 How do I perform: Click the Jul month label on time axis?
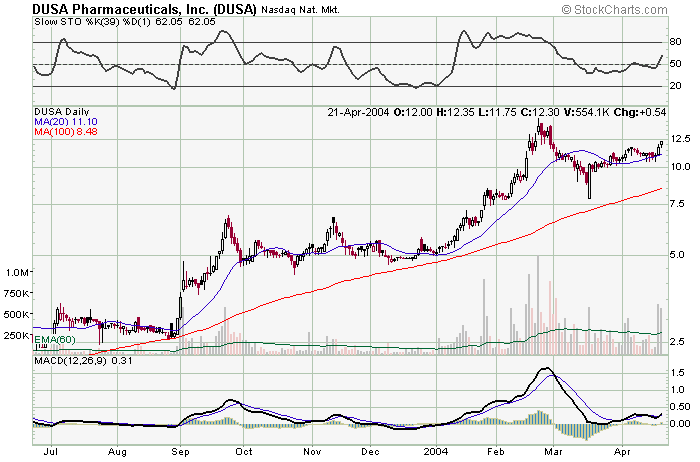(51, 452)
